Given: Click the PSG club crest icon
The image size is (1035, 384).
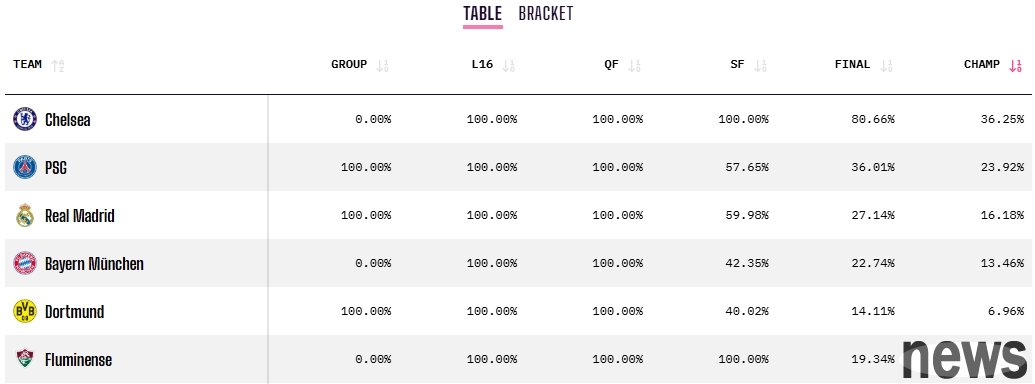Looking at the screenshot, I should 25,168.
